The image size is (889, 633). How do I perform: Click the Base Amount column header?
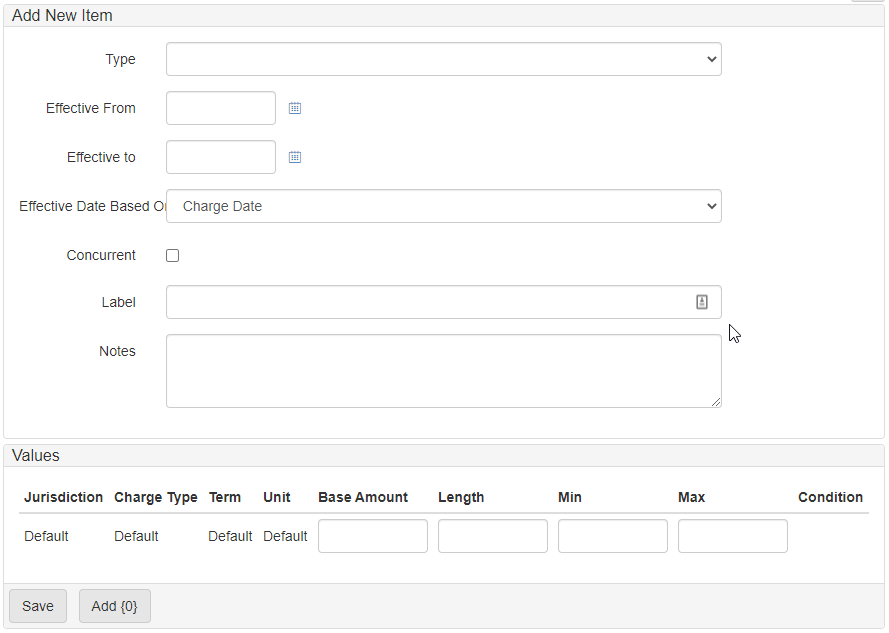point(363,497)
